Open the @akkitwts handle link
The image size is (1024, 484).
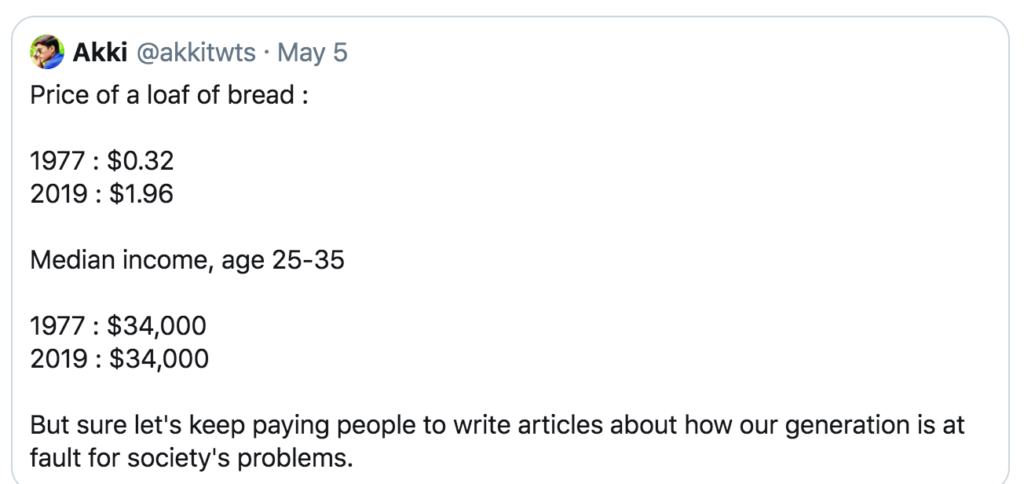coord(195,52)
